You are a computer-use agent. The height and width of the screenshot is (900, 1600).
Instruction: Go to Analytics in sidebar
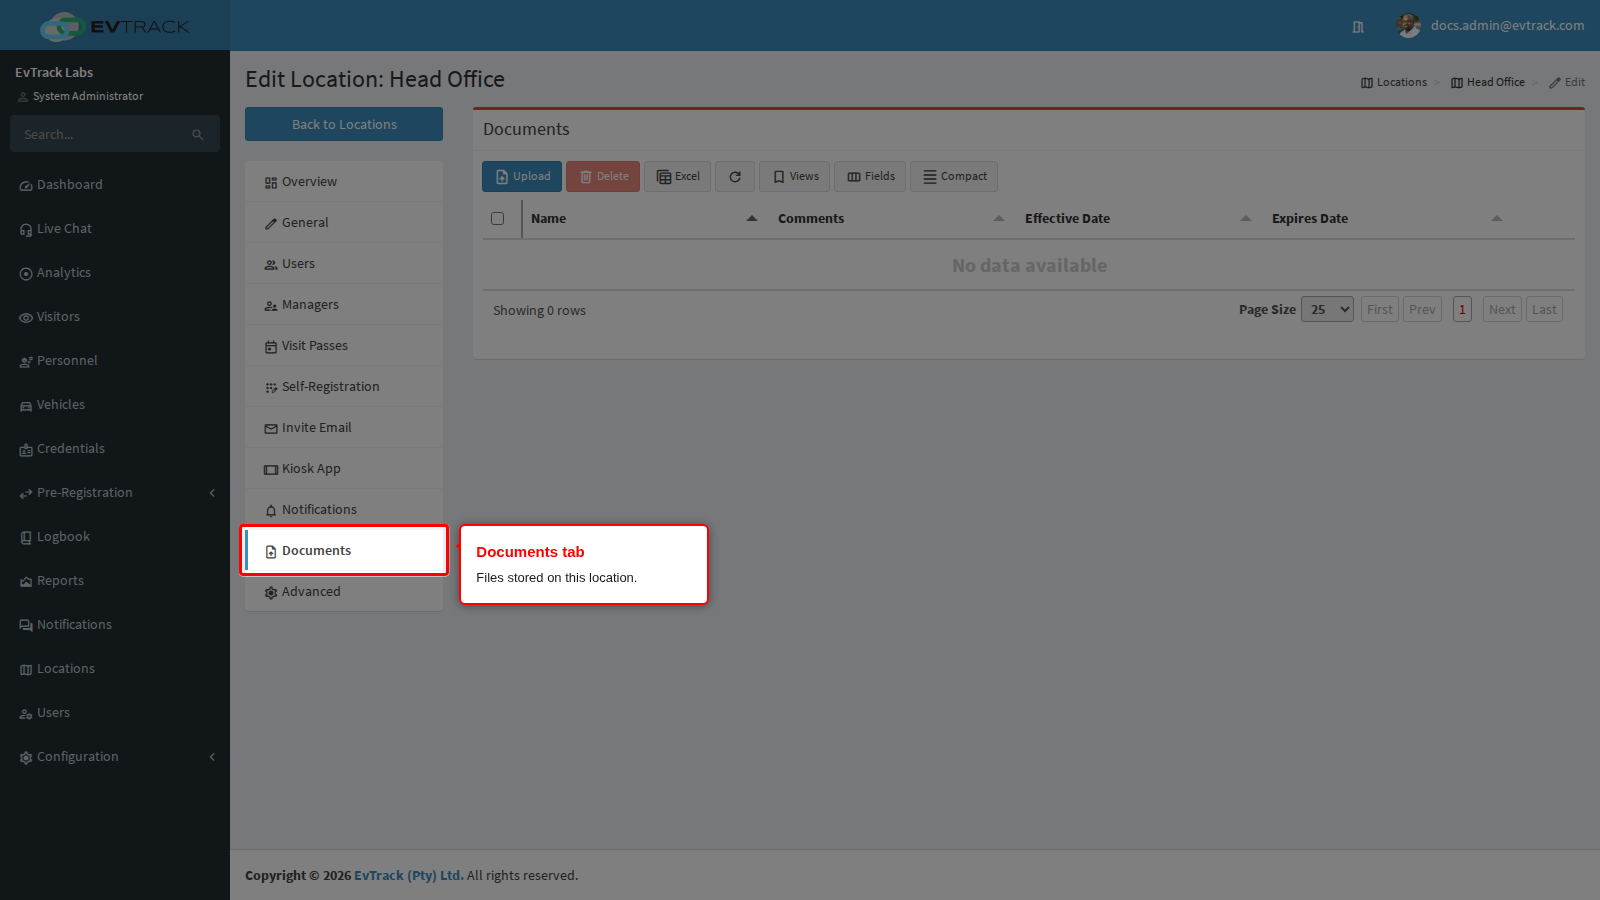click(115, 273)
